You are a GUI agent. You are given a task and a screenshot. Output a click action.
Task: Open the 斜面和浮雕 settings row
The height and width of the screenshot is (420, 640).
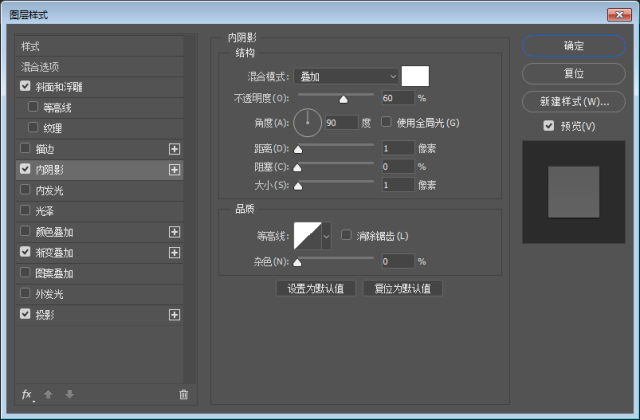pos(99,87)
